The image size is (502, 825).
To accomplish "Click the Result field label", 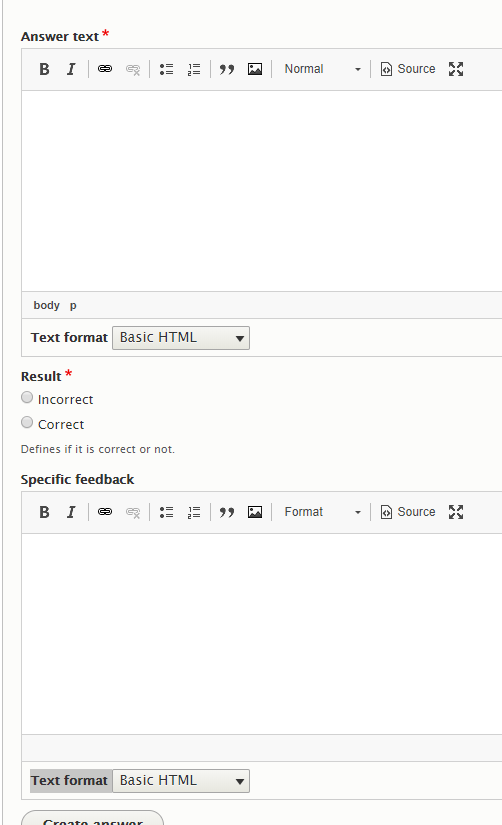I will tap(41, 376).
